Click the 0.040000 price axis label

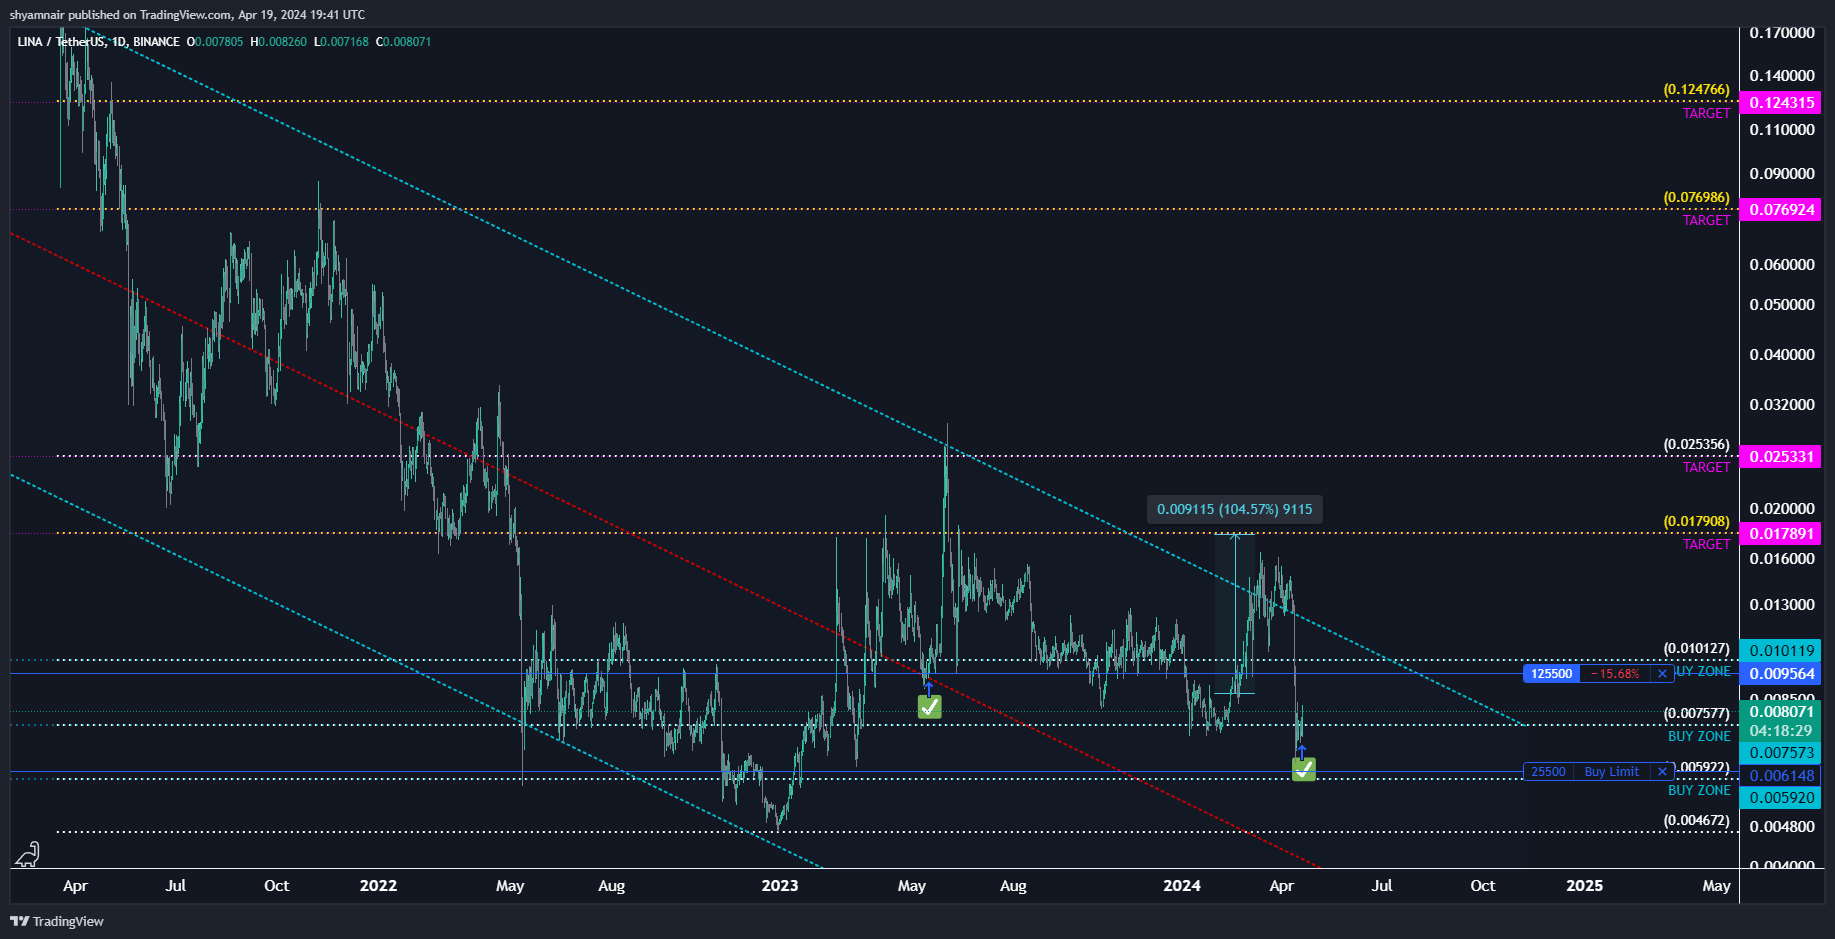click(x=1782, y=354)
